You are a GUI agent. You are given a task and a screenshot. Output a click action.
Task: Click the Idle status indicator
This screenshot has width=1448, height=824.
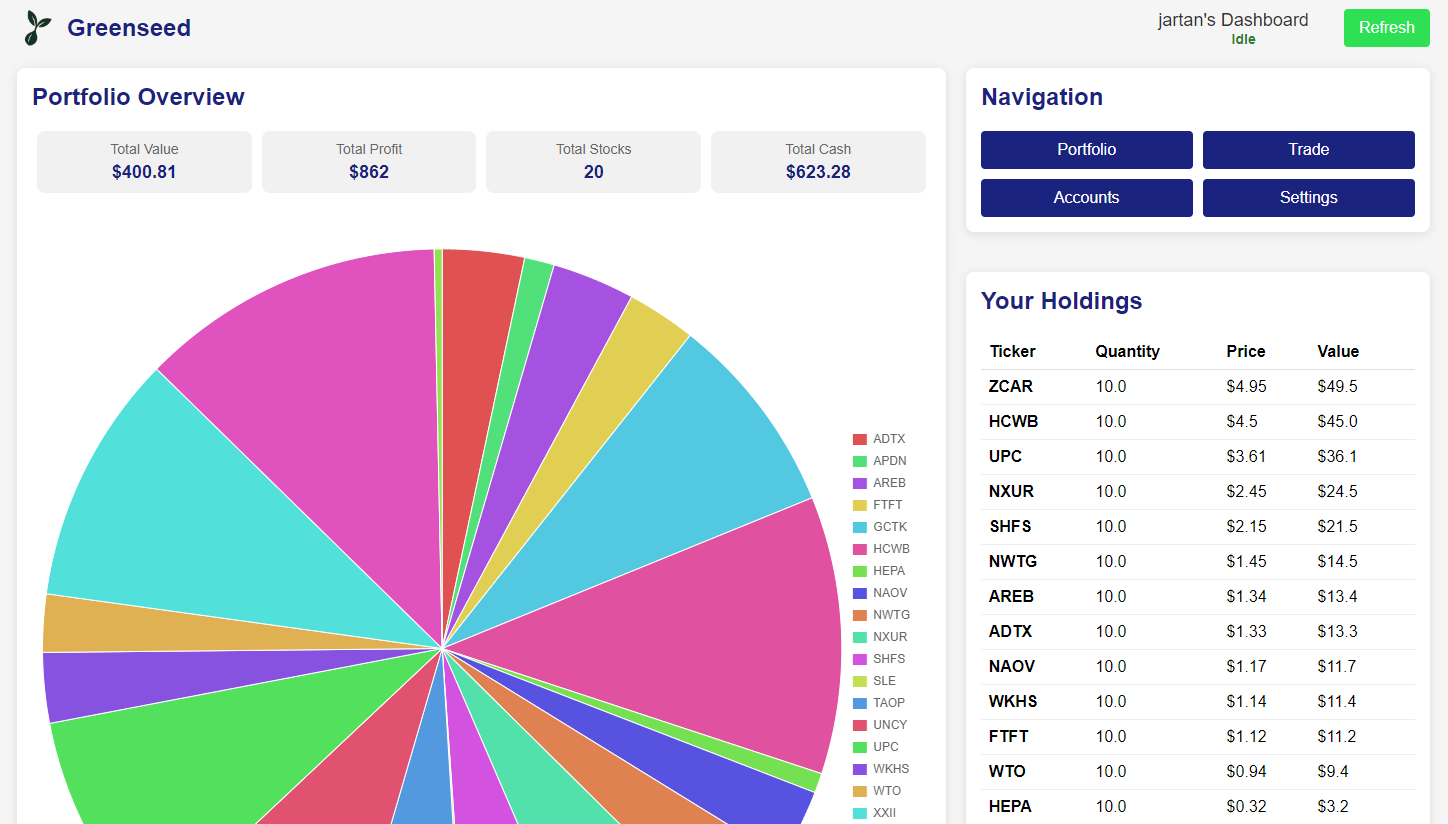(1243, 39)
